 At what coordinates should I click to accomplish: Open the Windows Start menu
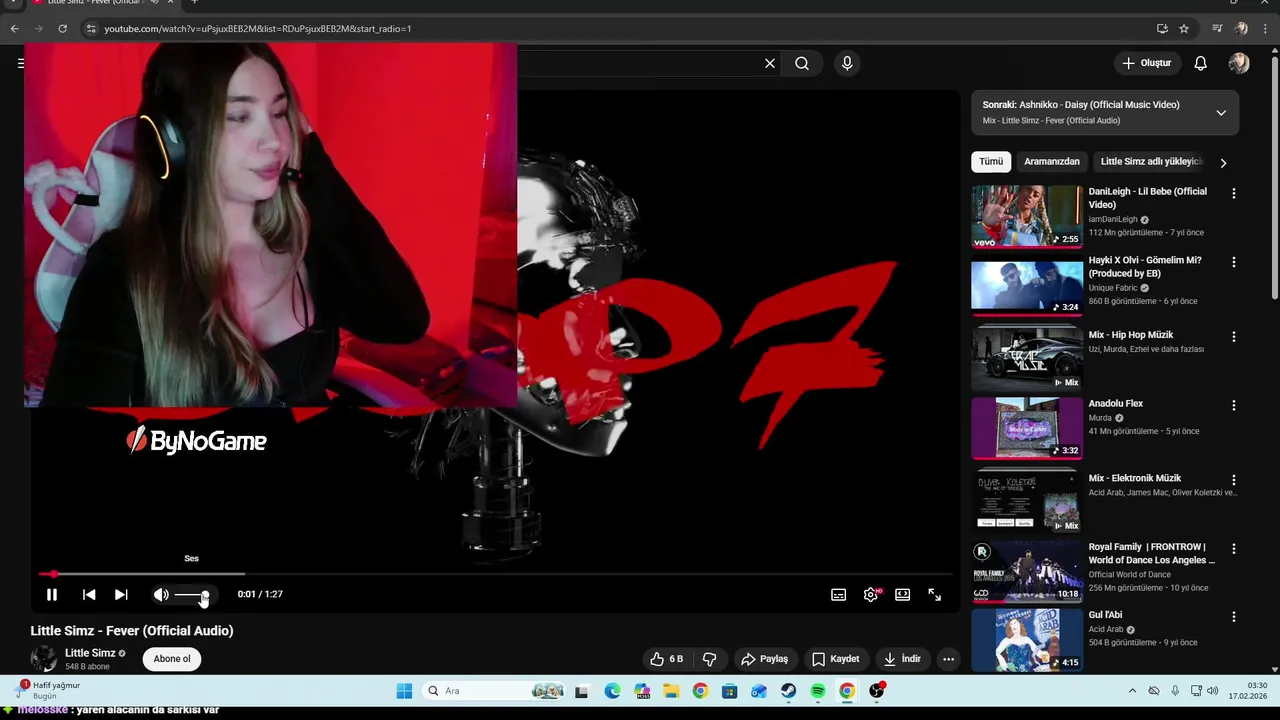point(404,691)
